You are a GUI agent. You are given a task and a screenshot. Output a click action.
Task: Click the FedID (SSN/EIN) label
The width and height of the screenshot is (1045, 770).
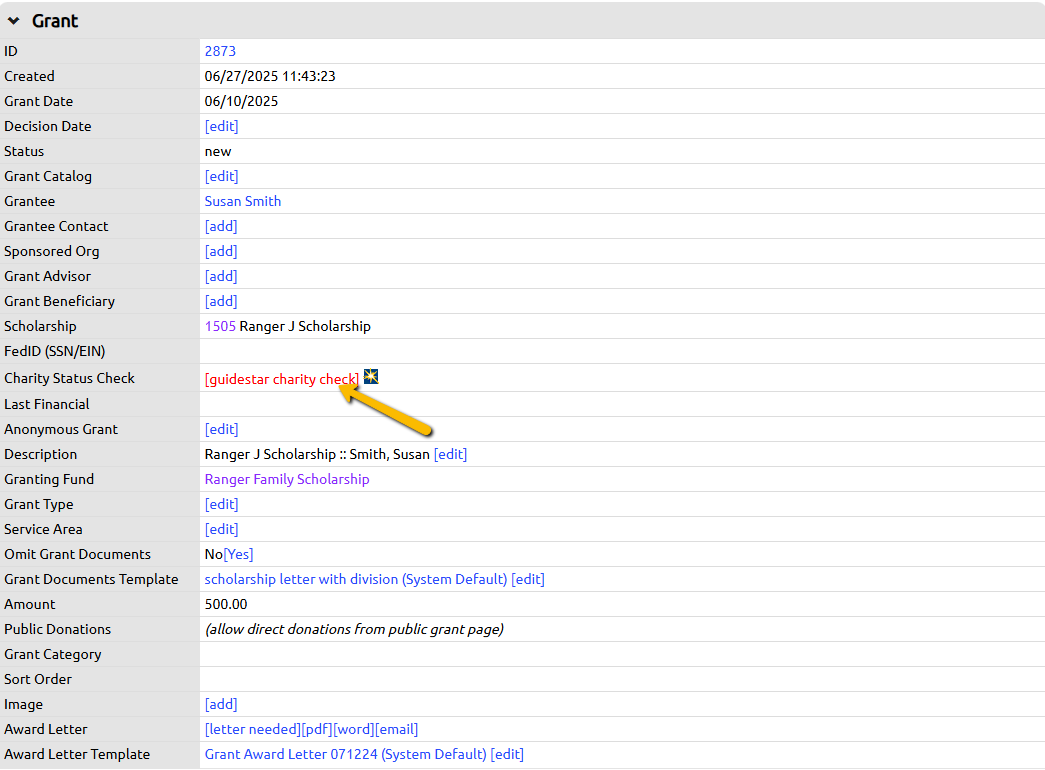[55, 351]
